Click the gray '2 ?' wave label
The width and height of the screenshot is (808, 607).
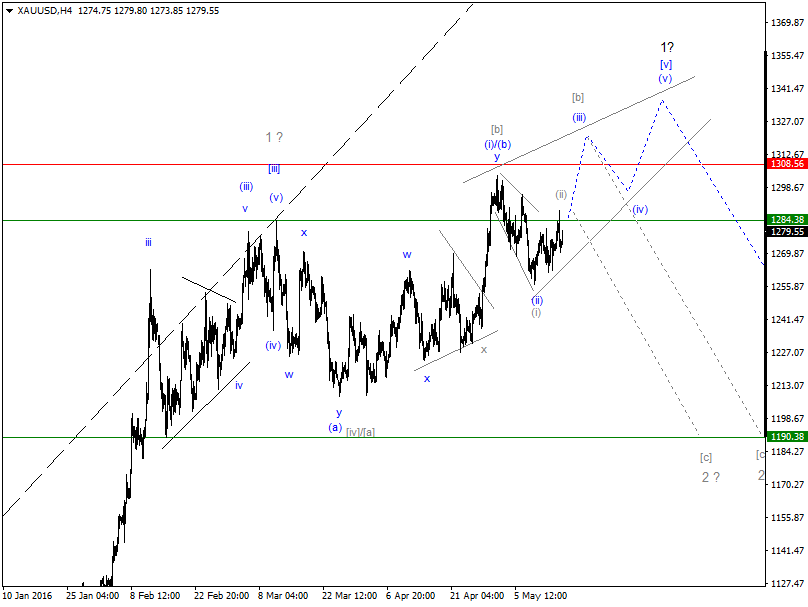710,477
